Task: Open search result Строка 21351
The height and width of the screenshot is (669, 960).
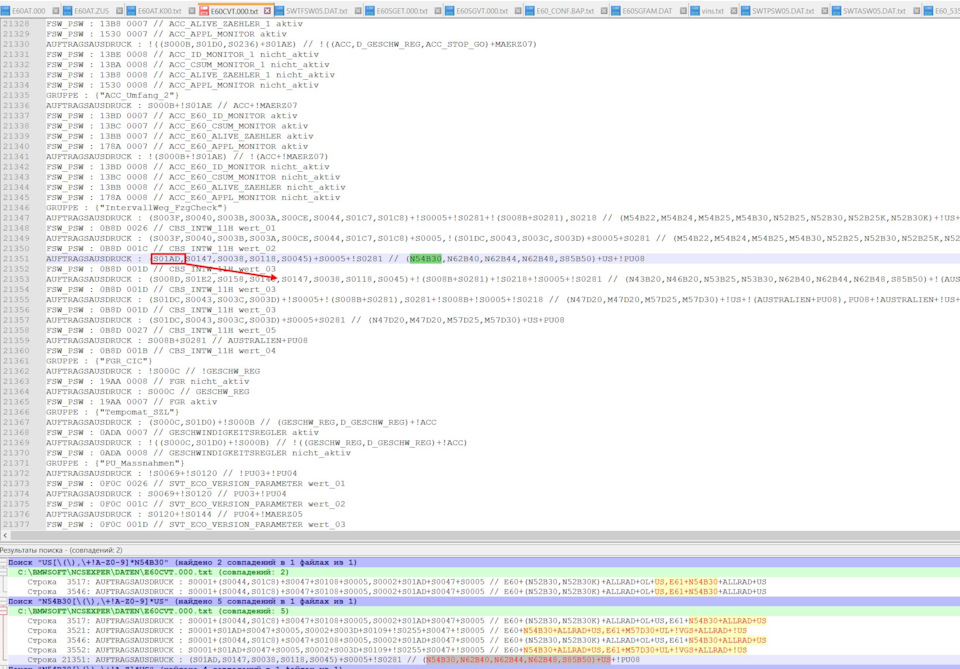Action: tap(333, 660)
